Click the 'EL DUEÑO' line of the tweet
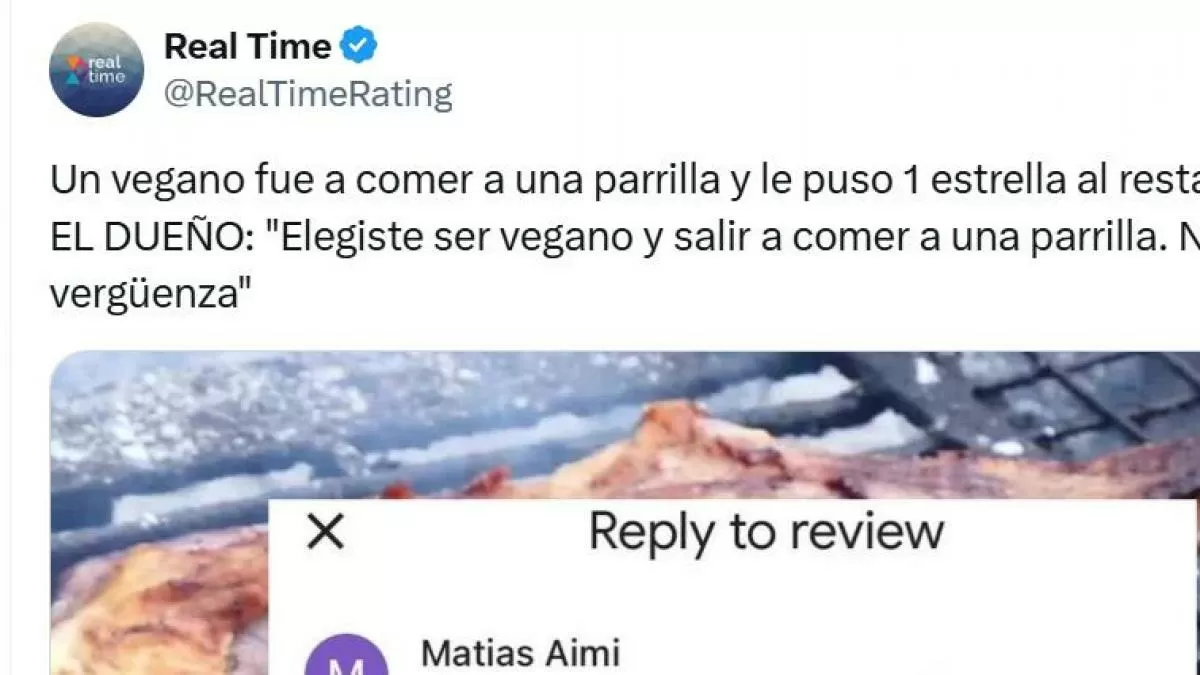Viewport: 1200px width, 675px height. pyautogui.click(x=625, y=238)
